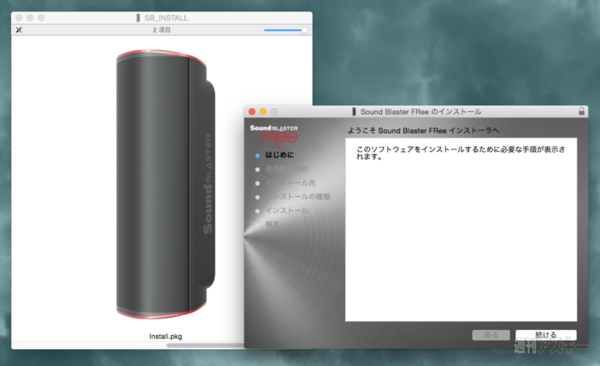Select the インストールの種類 step in sidebar
This screenshot has width=600, height=366.
coord(298,197)
